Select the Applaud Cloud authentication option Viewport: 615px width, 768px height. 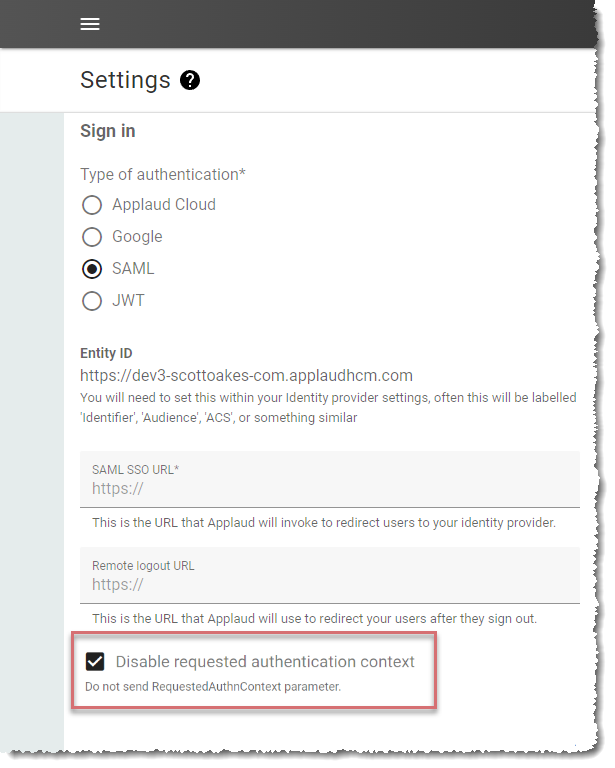click(x=92, y=205)
